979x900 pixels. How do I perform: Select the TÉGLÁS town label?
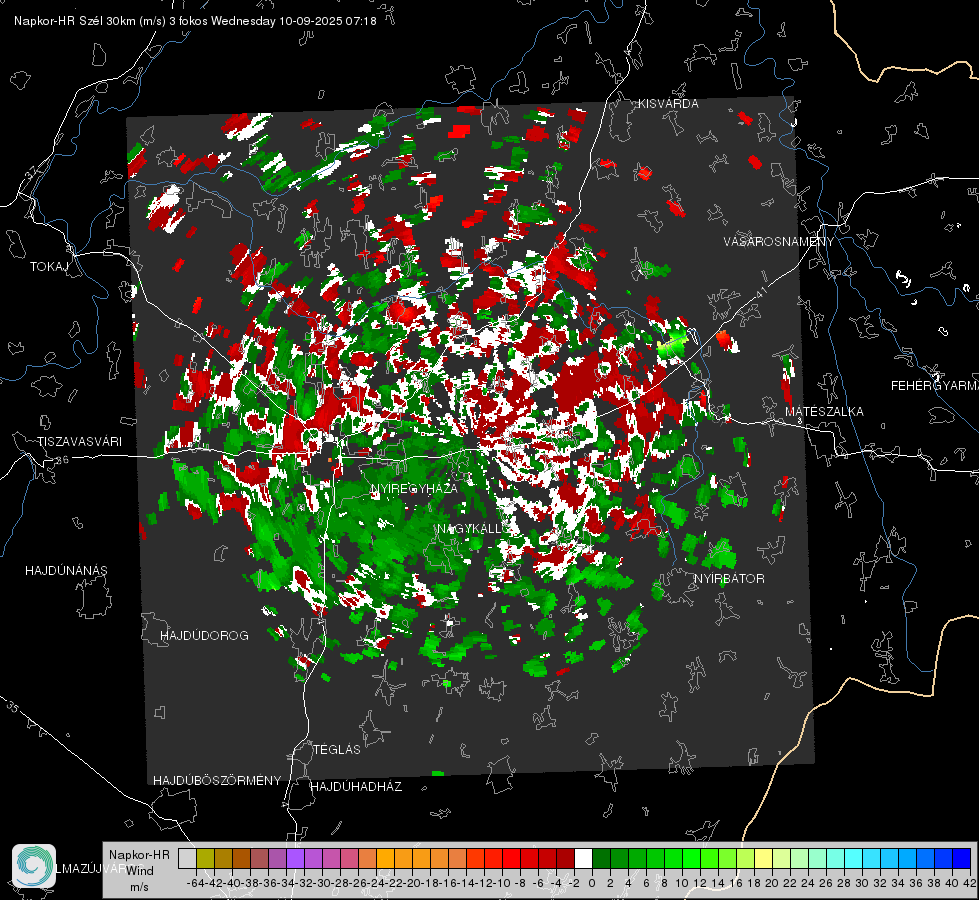point(337,749)
